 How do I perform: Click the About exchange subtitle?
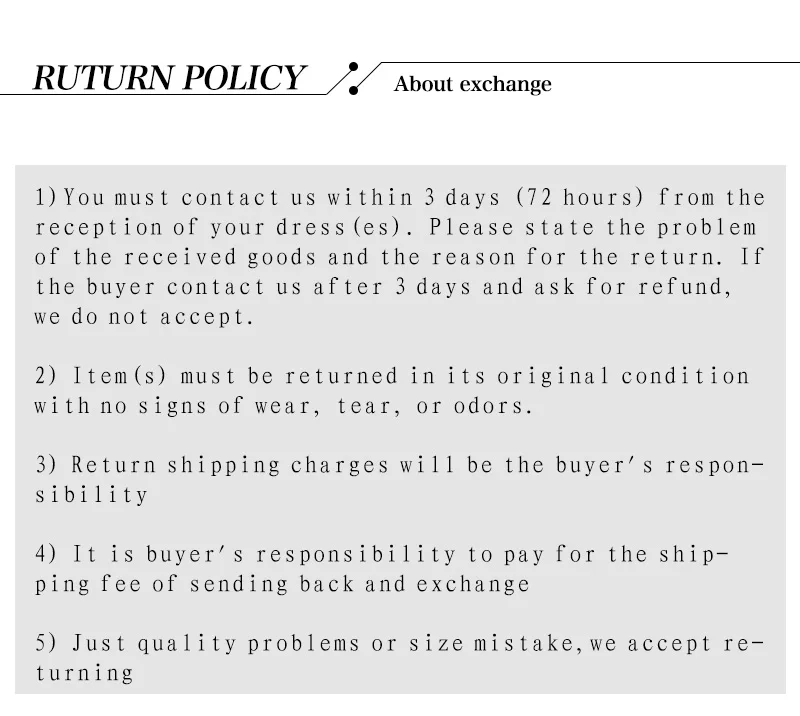(x=472, y=84)
